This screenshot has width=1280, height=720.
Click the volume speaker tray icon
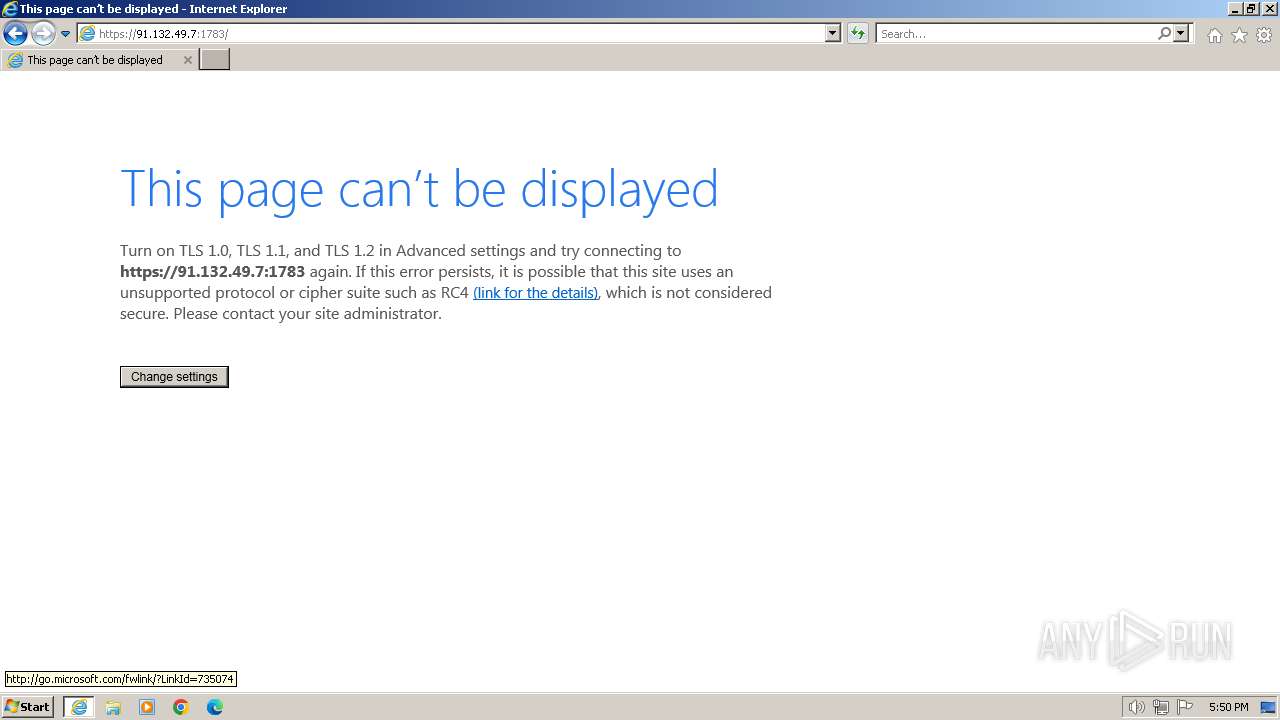pos(1136,707)
